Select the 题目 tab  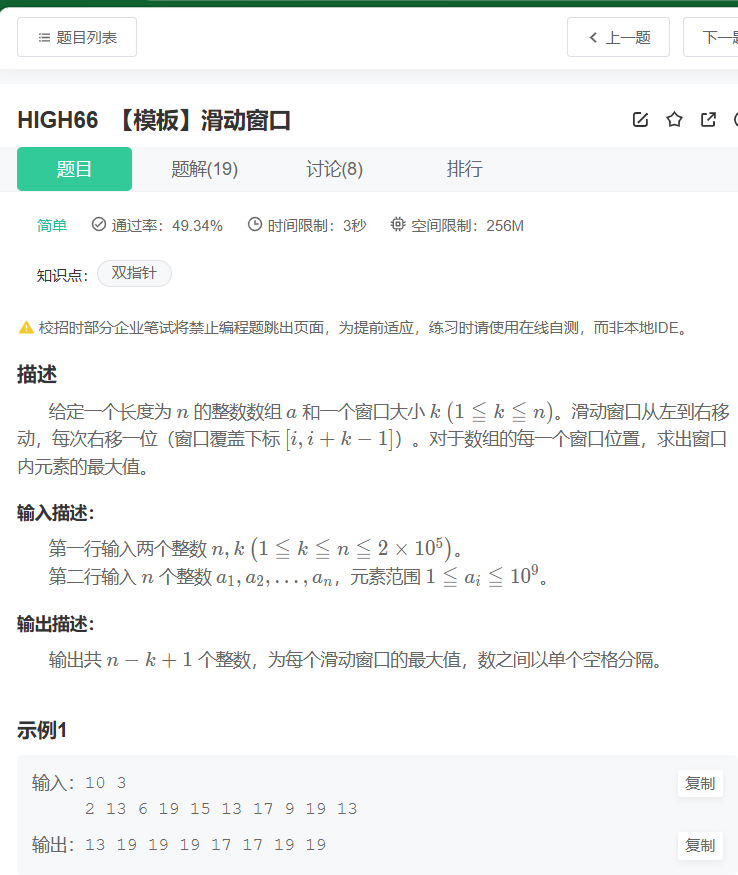click(74, 169)
